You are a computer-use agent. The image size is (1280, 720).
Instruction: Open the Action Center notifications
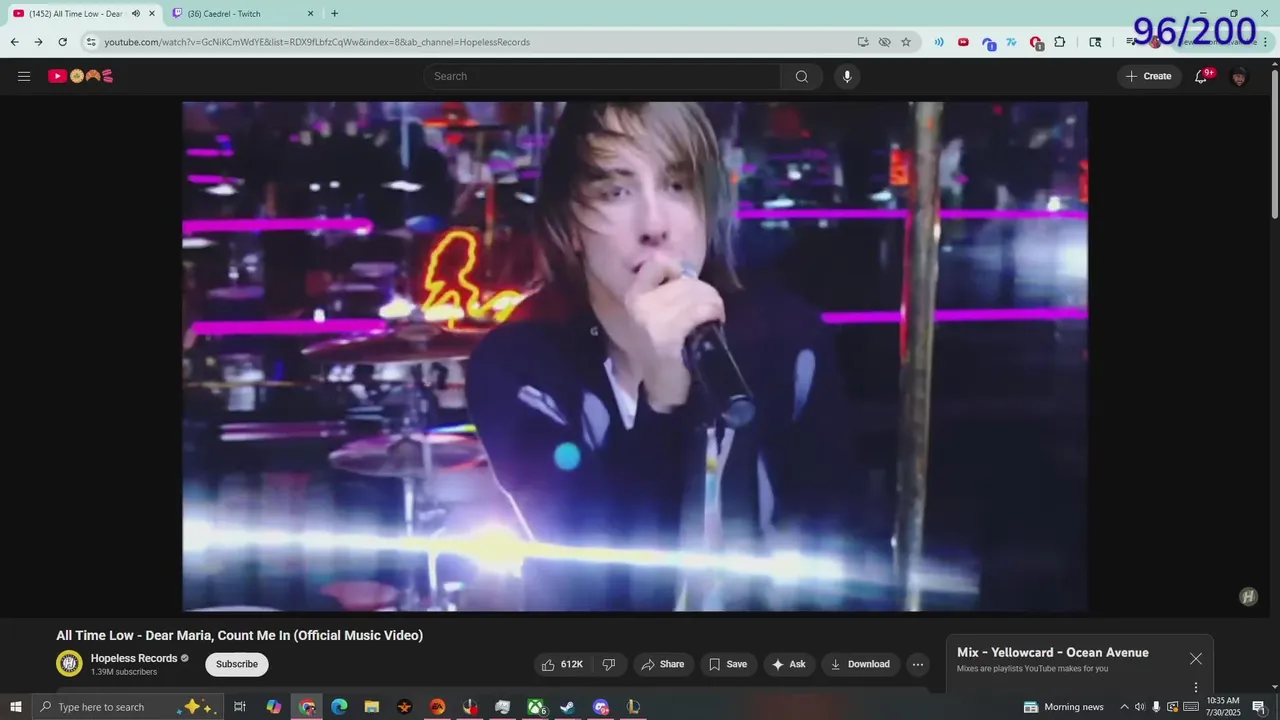1260,707
